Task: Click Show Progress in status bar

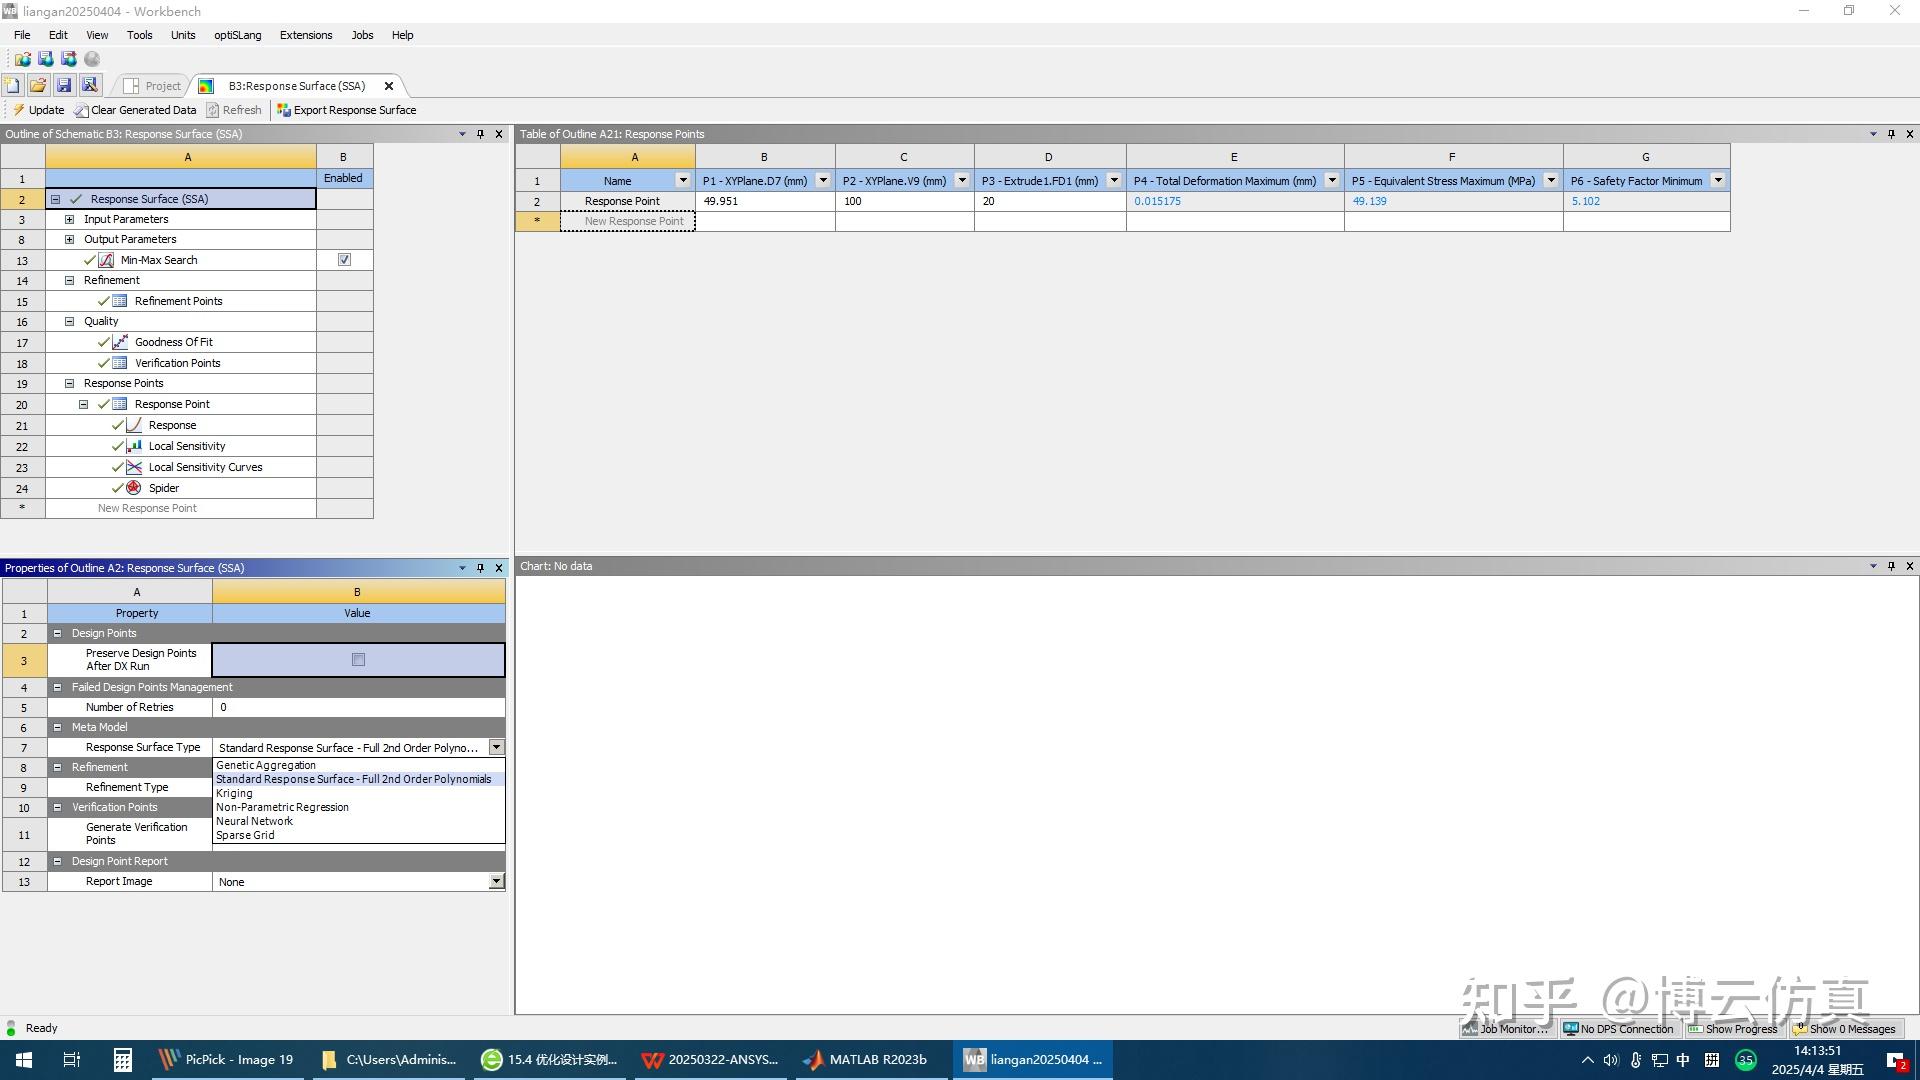Action: (x=1733, y=1028)
